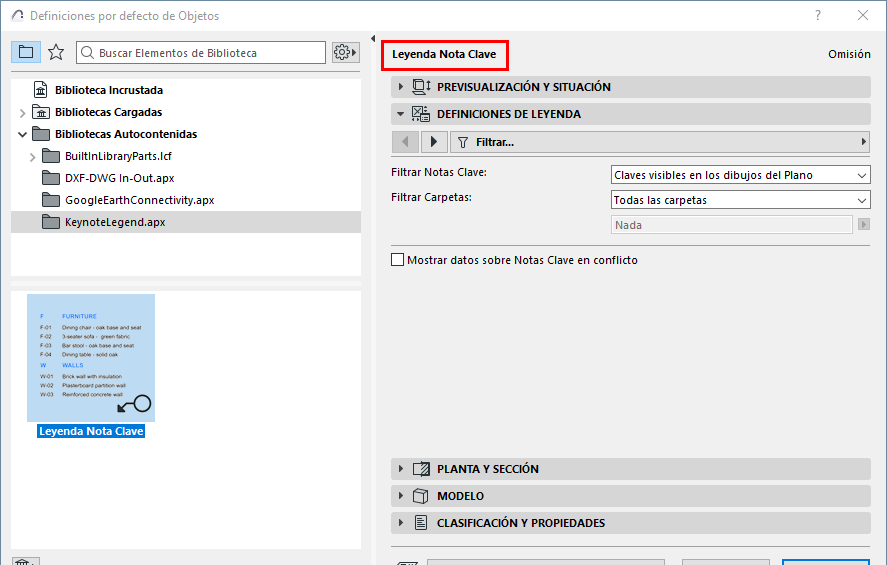
Task: Open help question mark button
Action: click(818, 16)
